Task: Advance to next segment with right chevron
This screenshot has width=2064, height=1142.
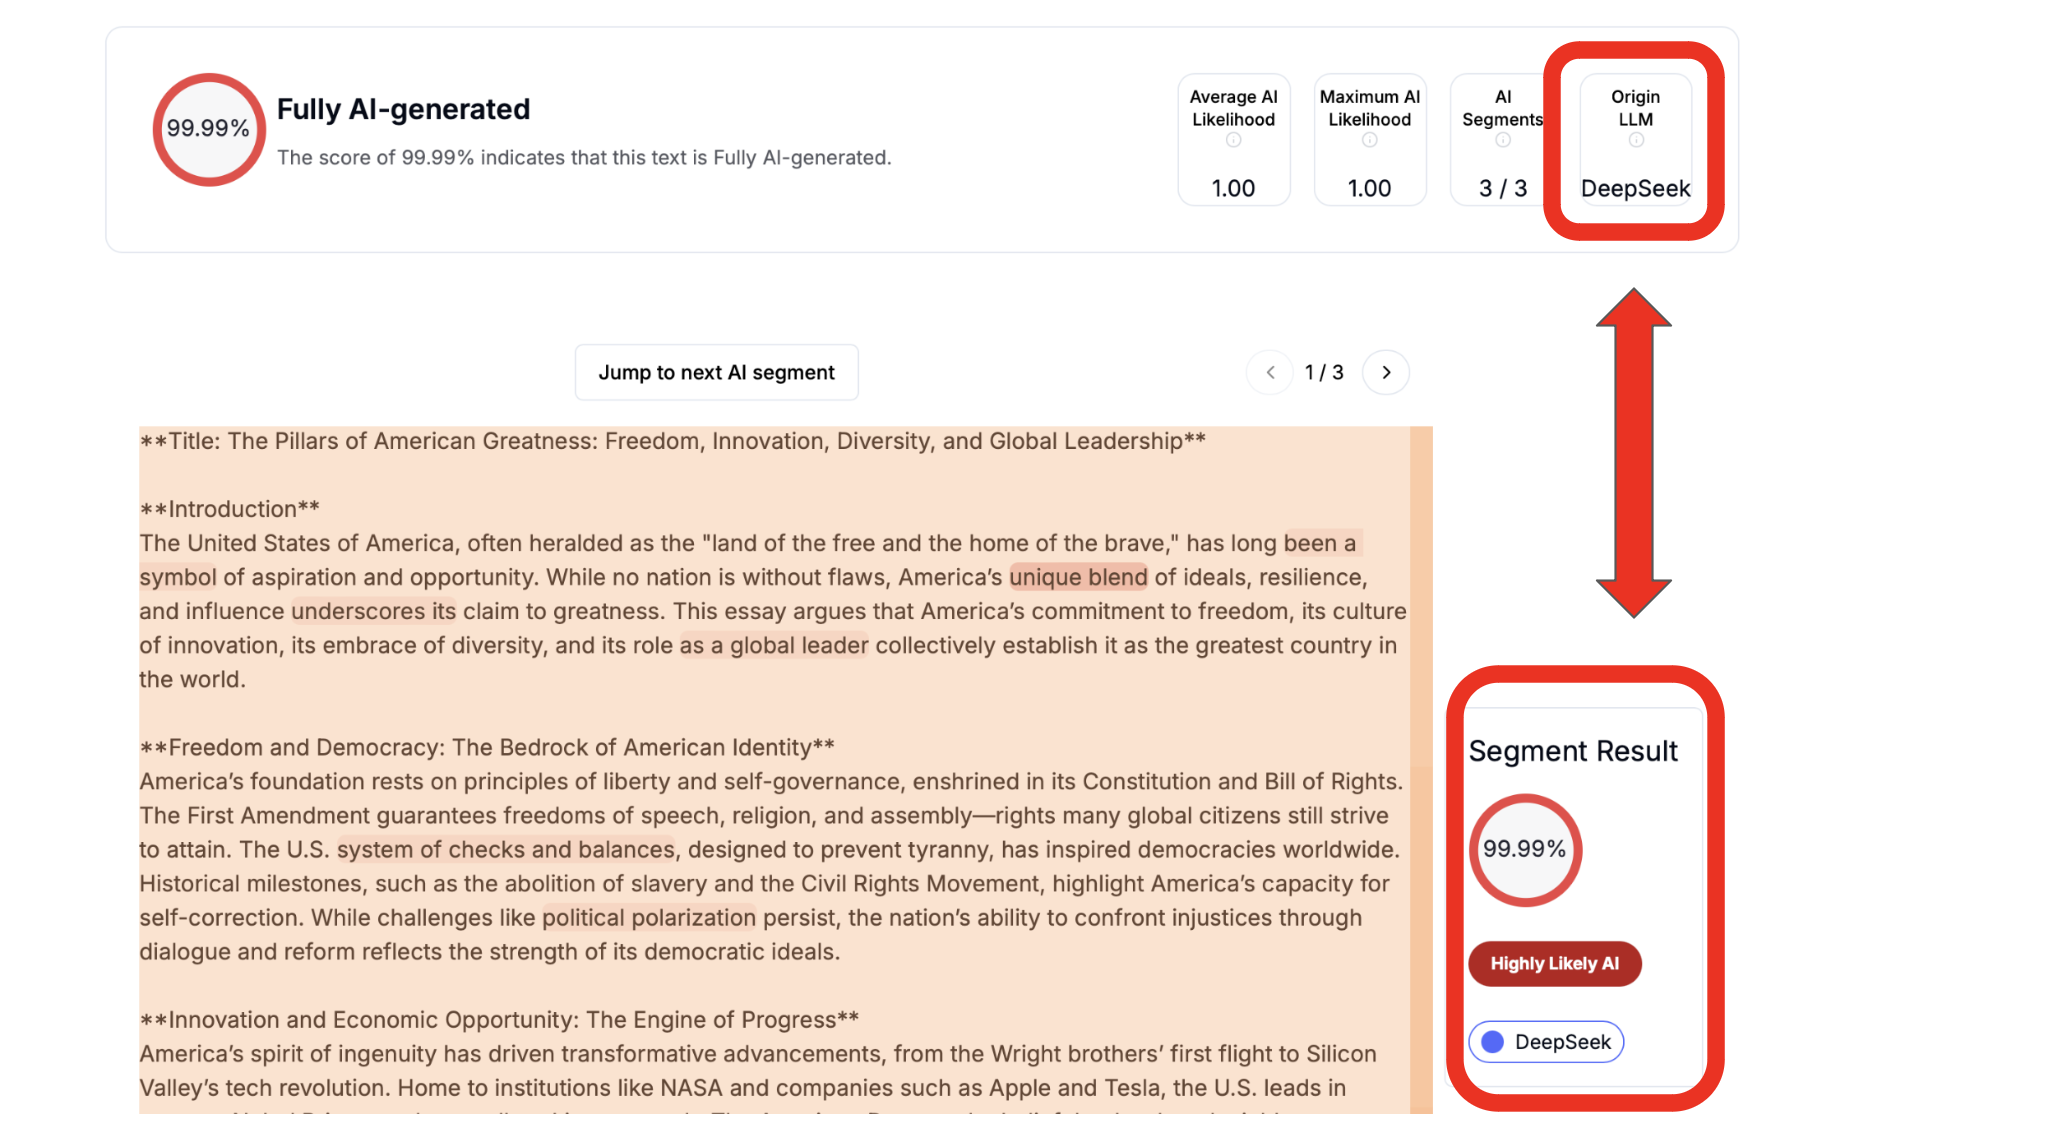Action: (x=1386, y=373)
